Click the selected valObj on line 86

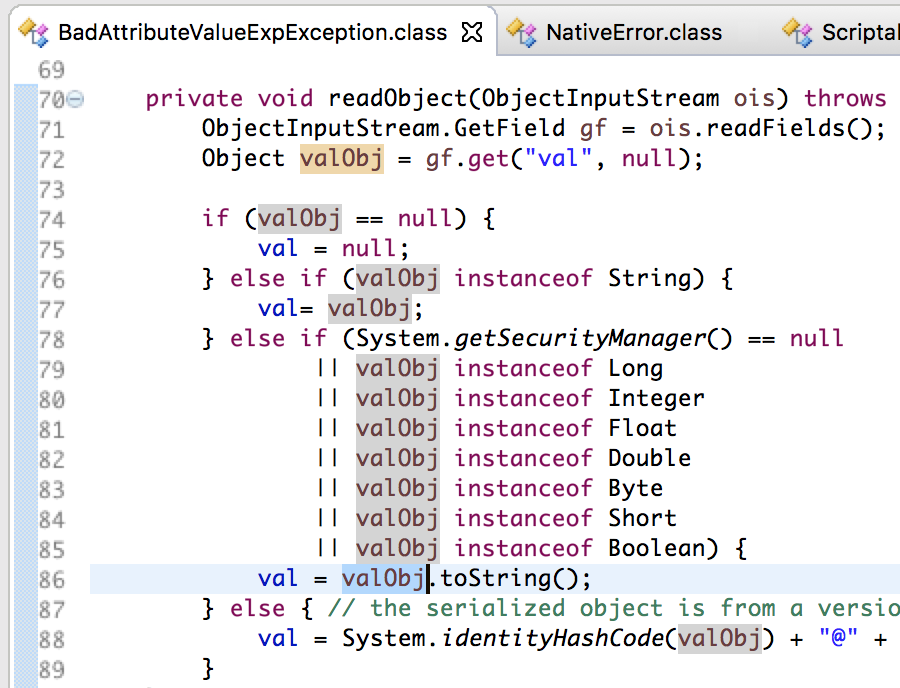tap(383, 578)
